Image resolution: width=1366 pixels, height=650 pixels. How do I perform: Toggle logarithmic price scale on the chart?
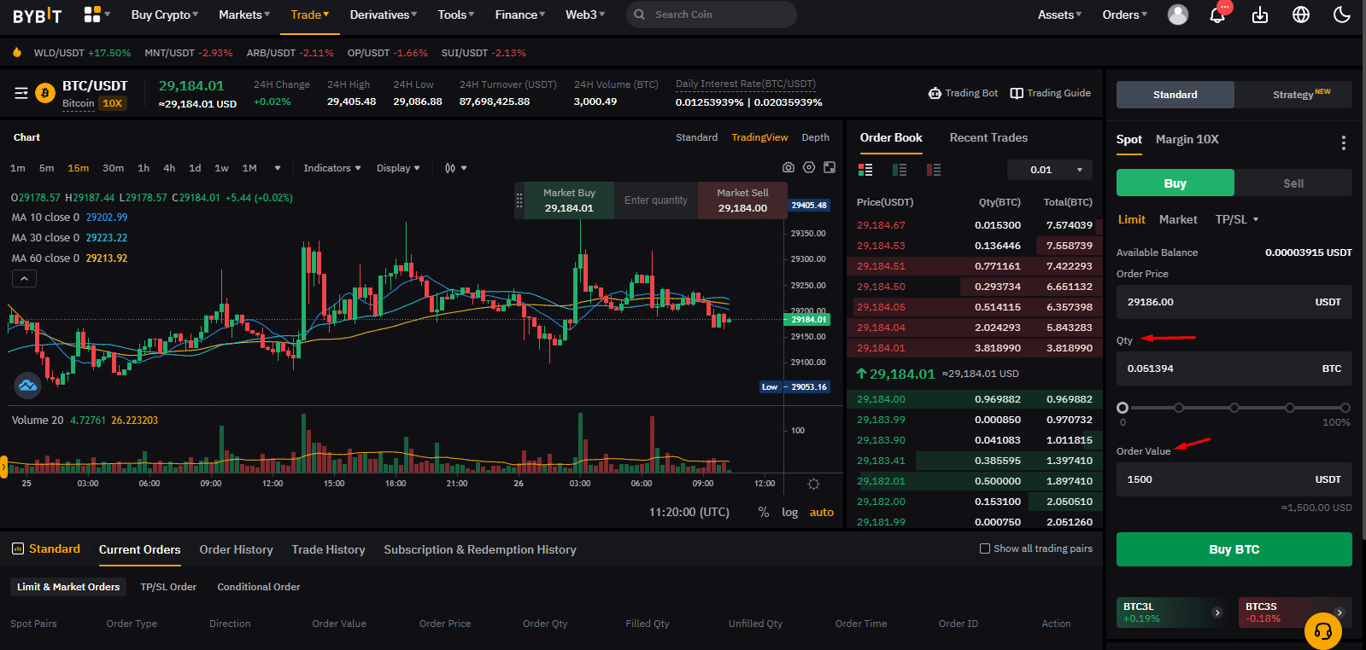789,512
